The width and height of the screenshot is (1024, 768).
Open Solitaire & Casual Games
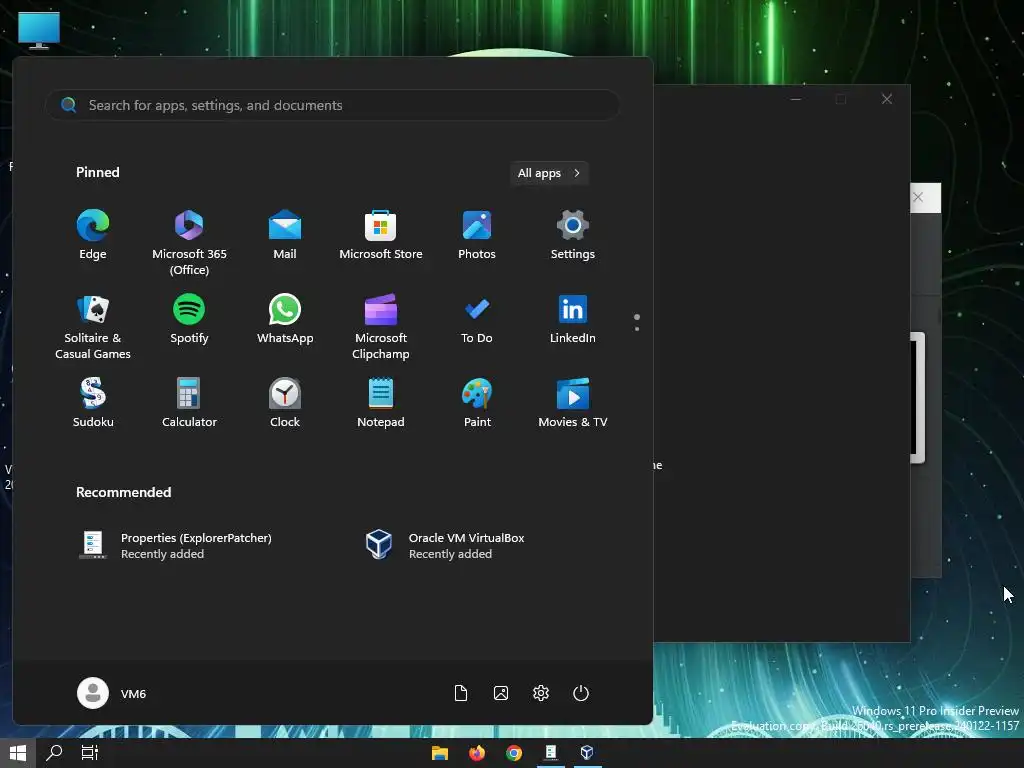(x=93, y=327)
